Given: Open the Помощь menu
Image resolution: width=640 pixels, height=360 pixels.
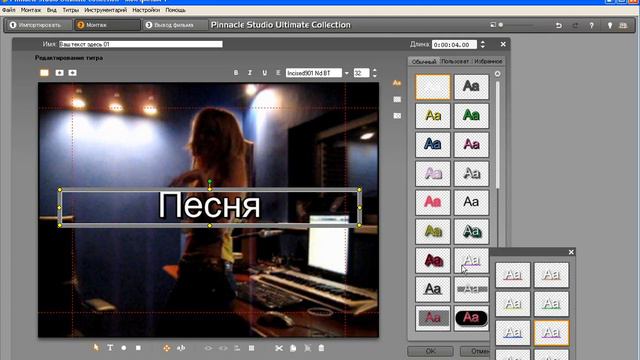Looking at the screenshot, I should tap(175, 10).
